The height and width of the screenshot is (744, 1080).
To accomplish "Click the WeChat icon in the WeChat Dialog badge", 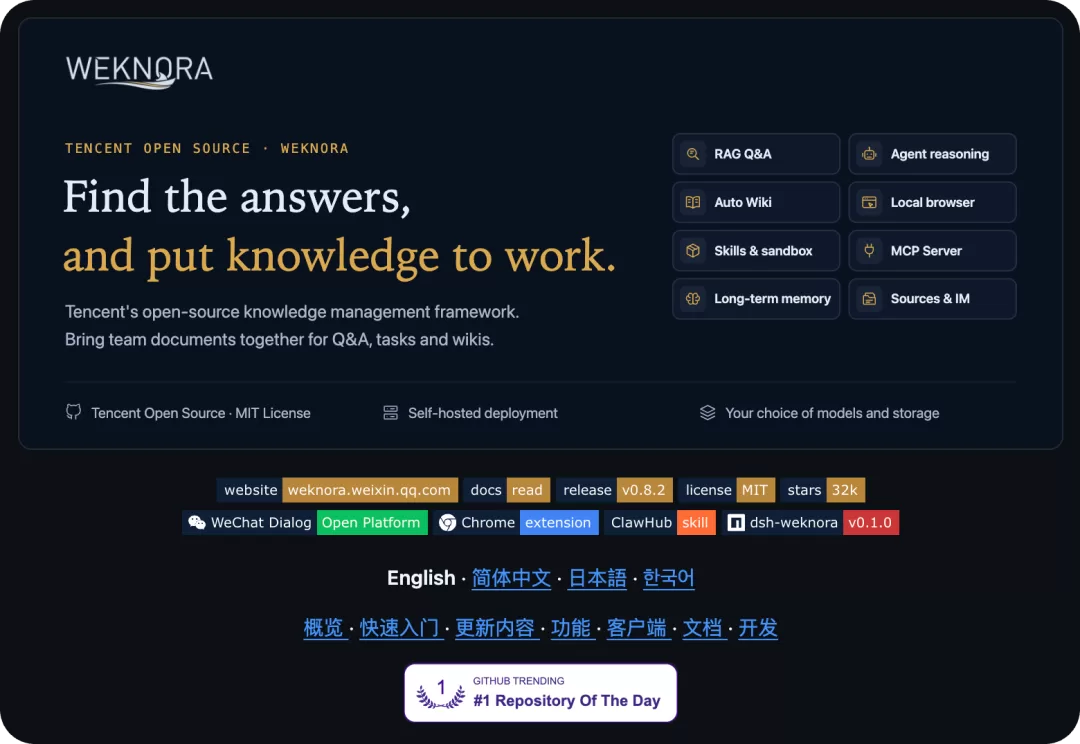I will click(x=197, y=522).
